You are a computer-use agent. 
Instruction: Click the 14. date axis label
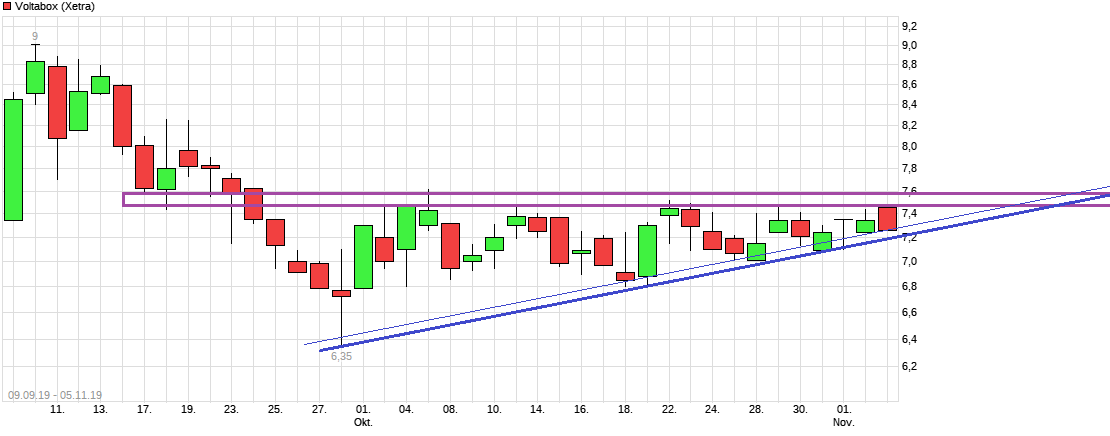[x=537, y=409]
